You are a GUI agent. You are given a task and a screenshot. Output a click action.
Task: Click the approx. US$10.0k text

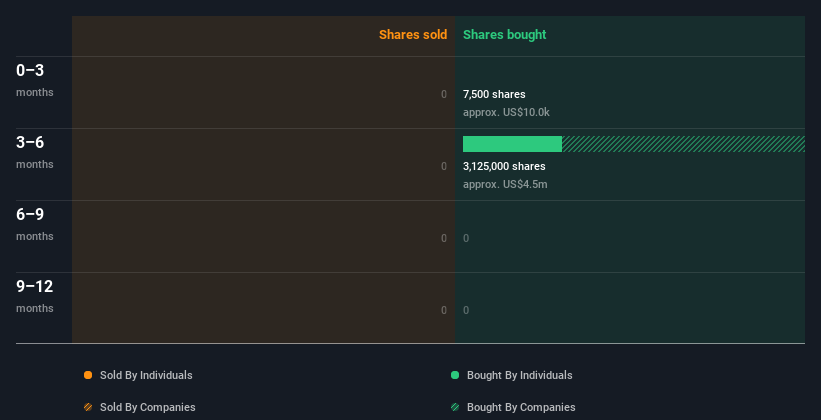(x=506, y=112)
